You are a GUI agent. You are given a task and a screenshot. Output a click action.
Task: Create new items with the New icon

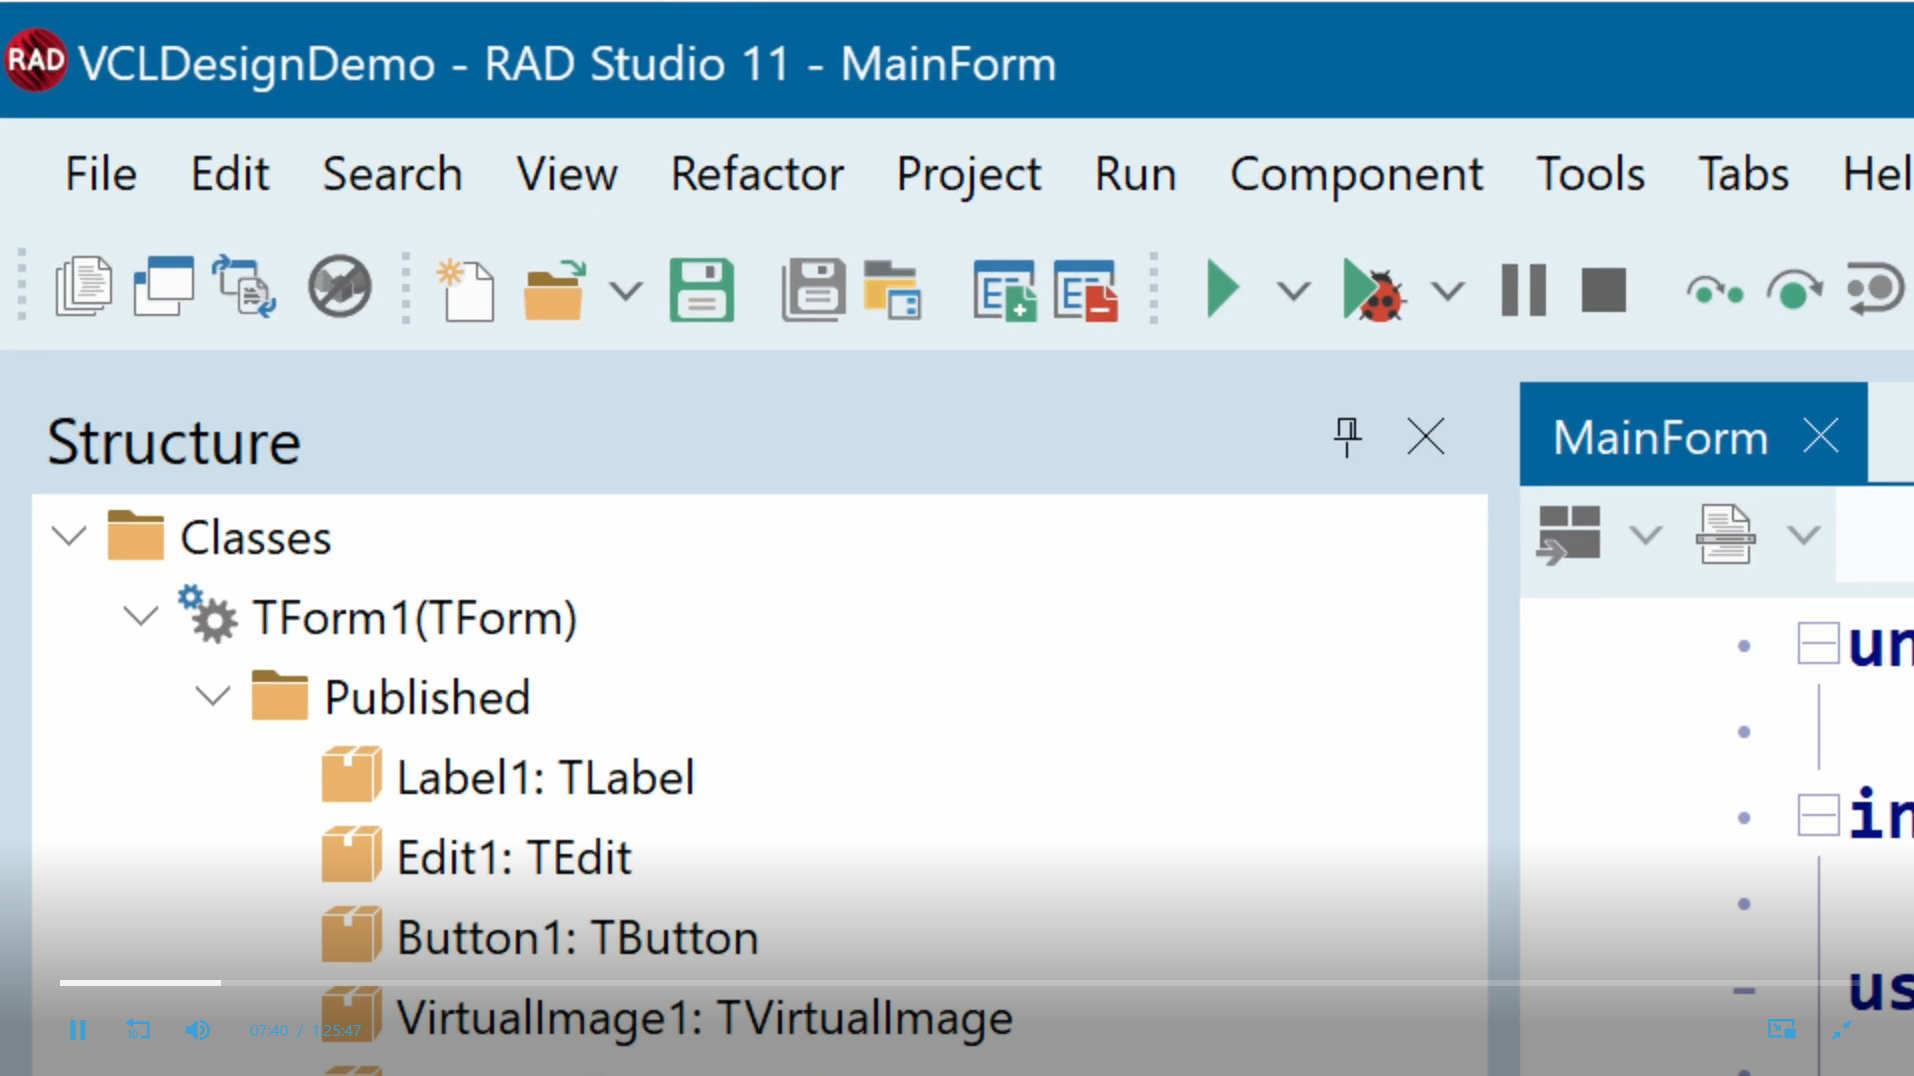pyautogui.click(x=465, y=290)
